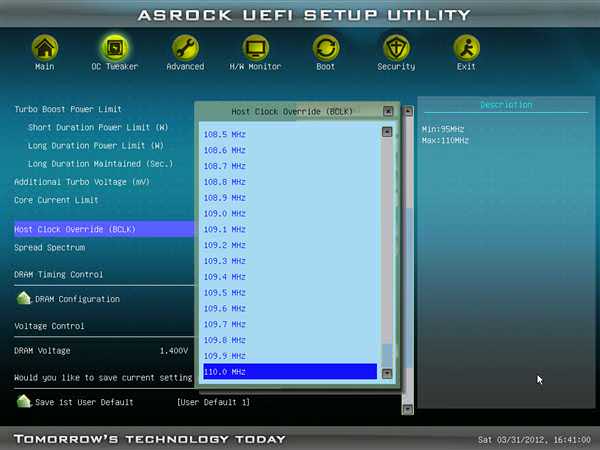Screen dimensions: 600x450
Task: Select the DRAM Voltage setting
Action: 42,351
